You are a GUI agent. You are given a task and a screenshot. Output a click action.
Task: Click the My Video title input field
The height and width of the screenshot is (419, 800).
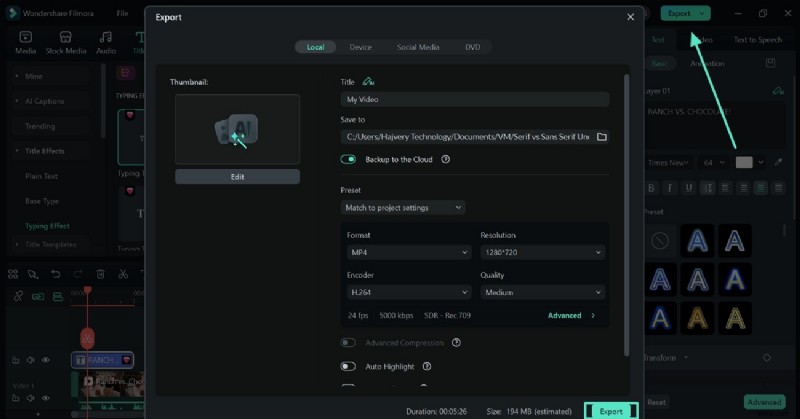(x=474, y=100)
